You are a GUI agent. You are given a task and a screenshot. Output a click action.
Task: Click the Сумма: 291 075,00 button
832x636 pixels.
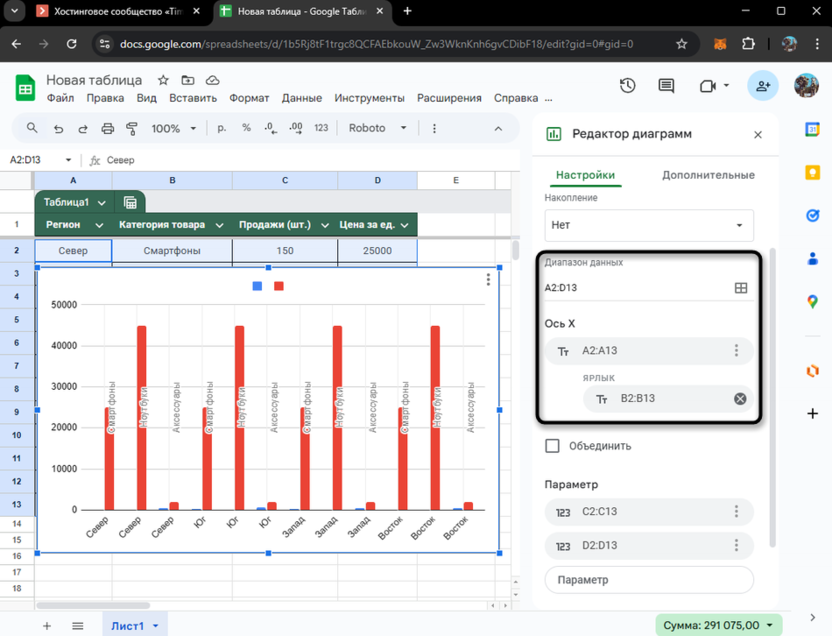719,625
